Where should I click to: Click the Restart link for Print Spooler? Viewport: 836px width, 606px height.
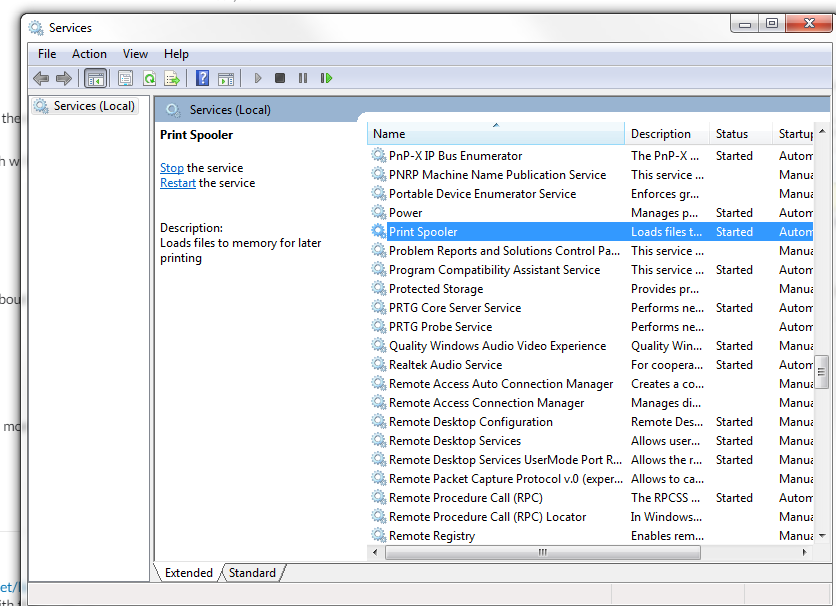click(x=177, y=182)
